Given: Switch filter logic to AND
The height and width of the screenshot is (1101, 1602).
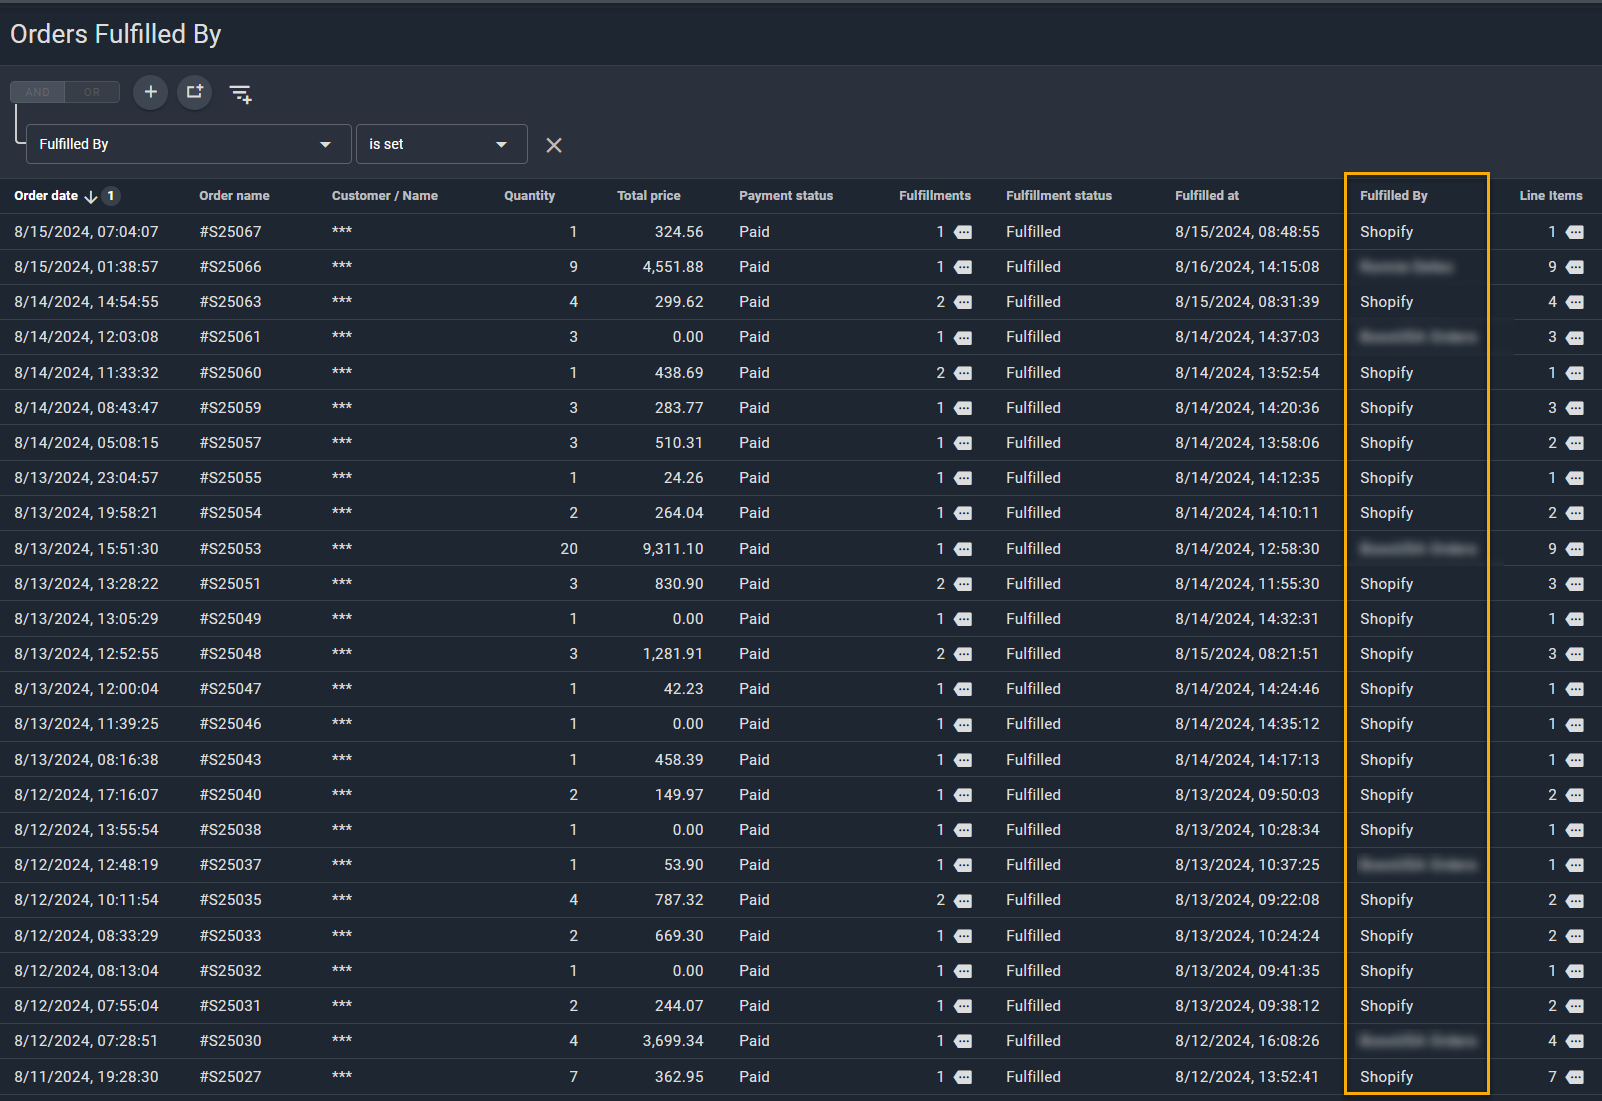Looking at the screenshot, I should [x=38, y=92].
